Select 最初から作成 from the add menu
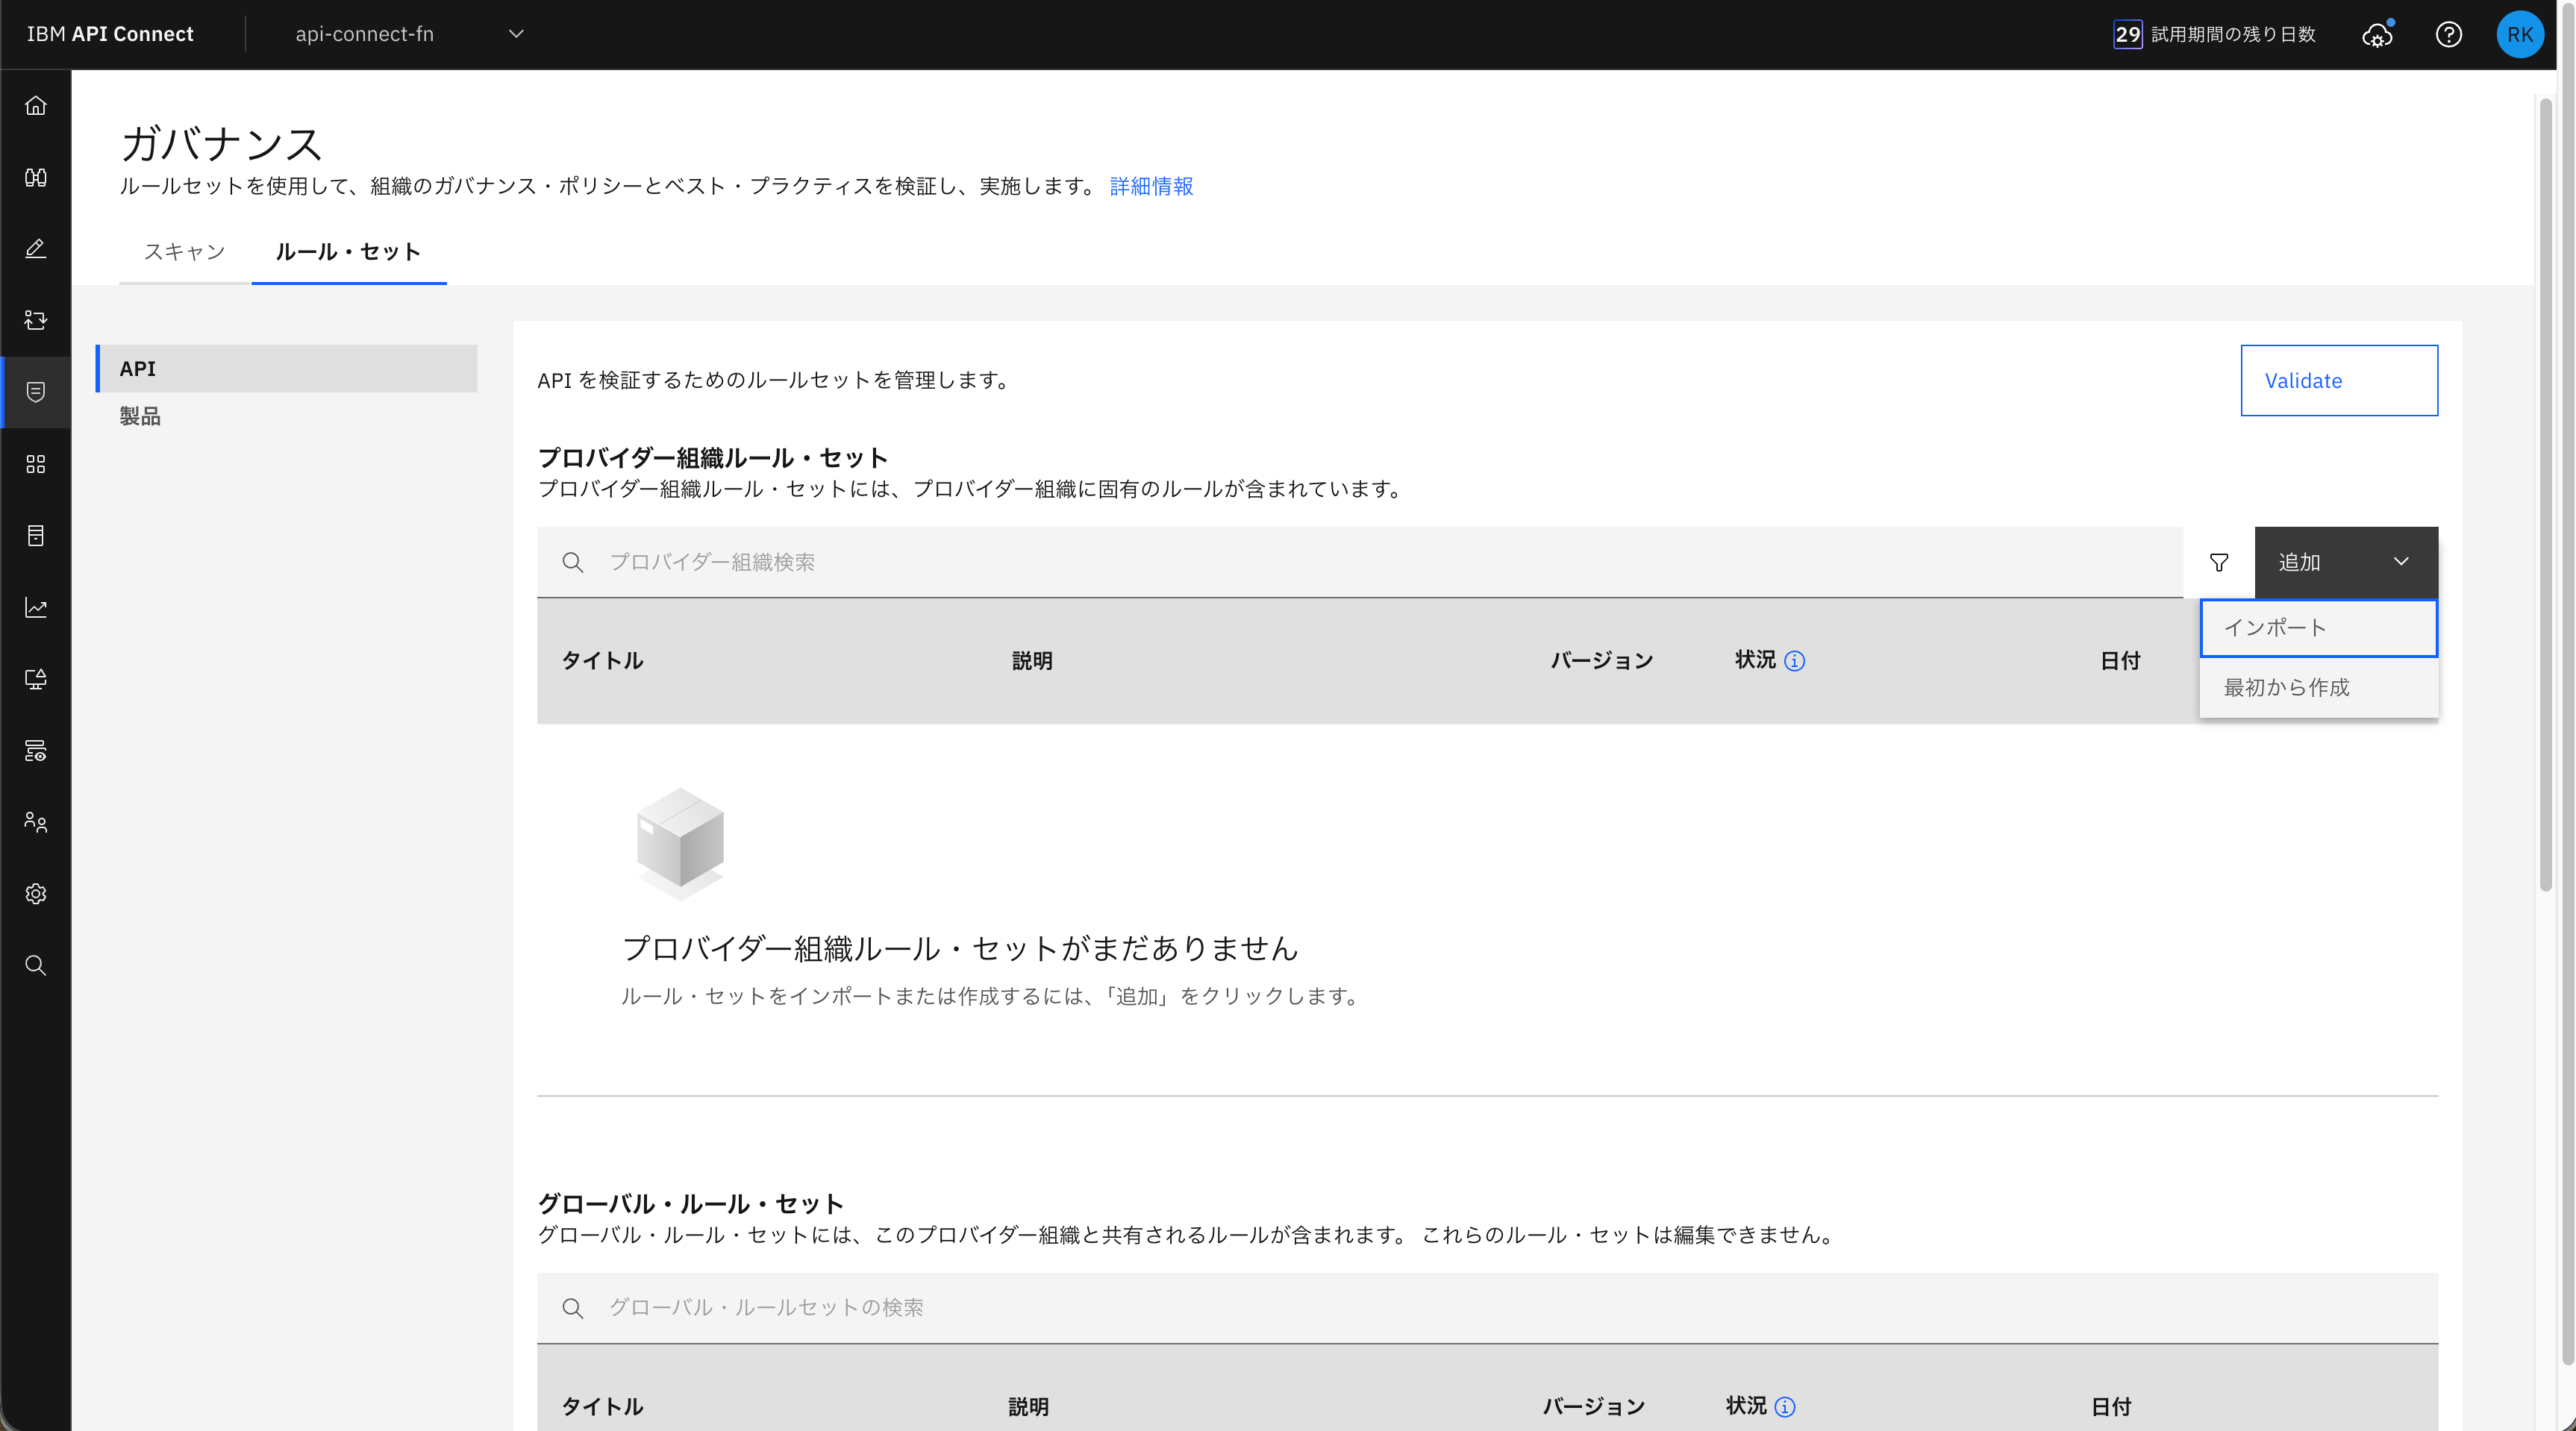2576x1431 pixels. point(2318,688)
